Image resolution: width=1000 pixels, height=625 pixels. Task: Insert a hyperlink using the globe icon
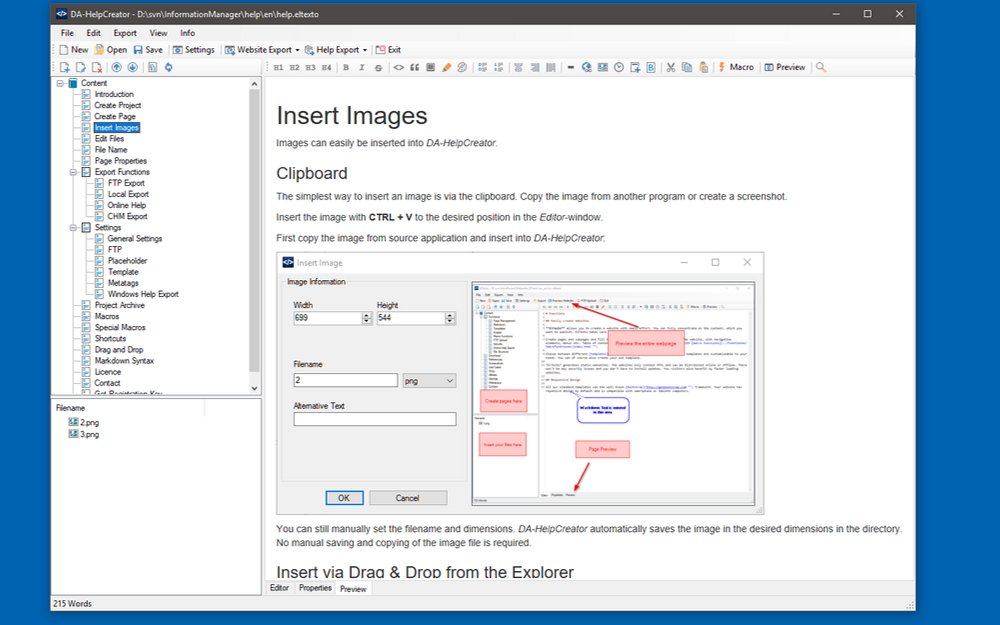pyautogui.click(x=587, y=67)
